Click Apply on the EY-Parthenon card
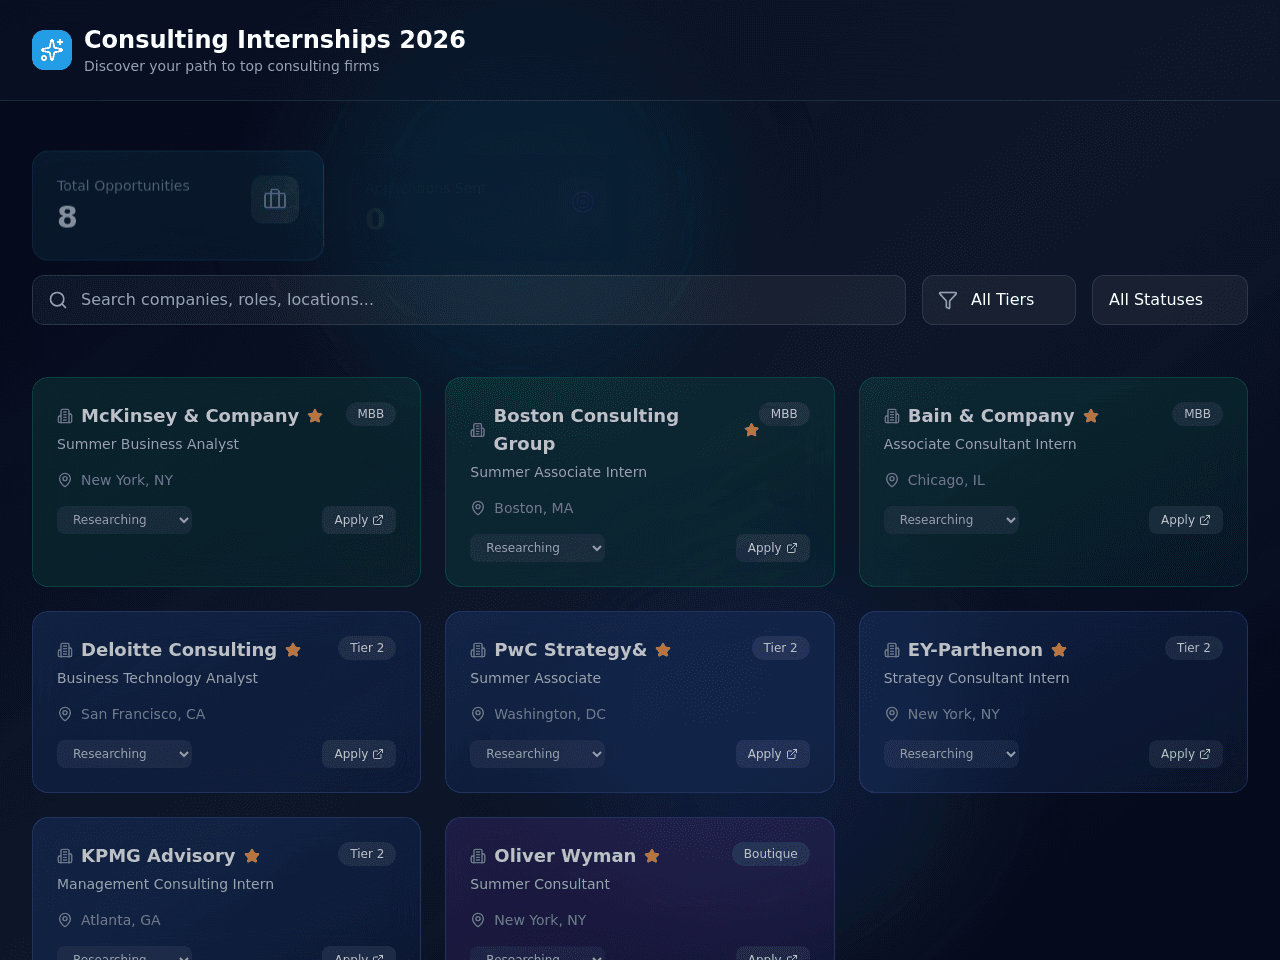 click(x=1185, y=754)
